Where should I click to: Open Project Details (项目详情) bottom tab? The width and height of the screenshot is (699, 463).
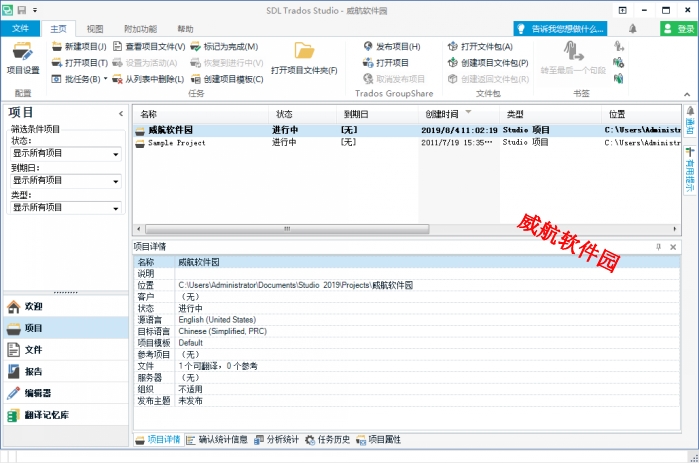158,440
